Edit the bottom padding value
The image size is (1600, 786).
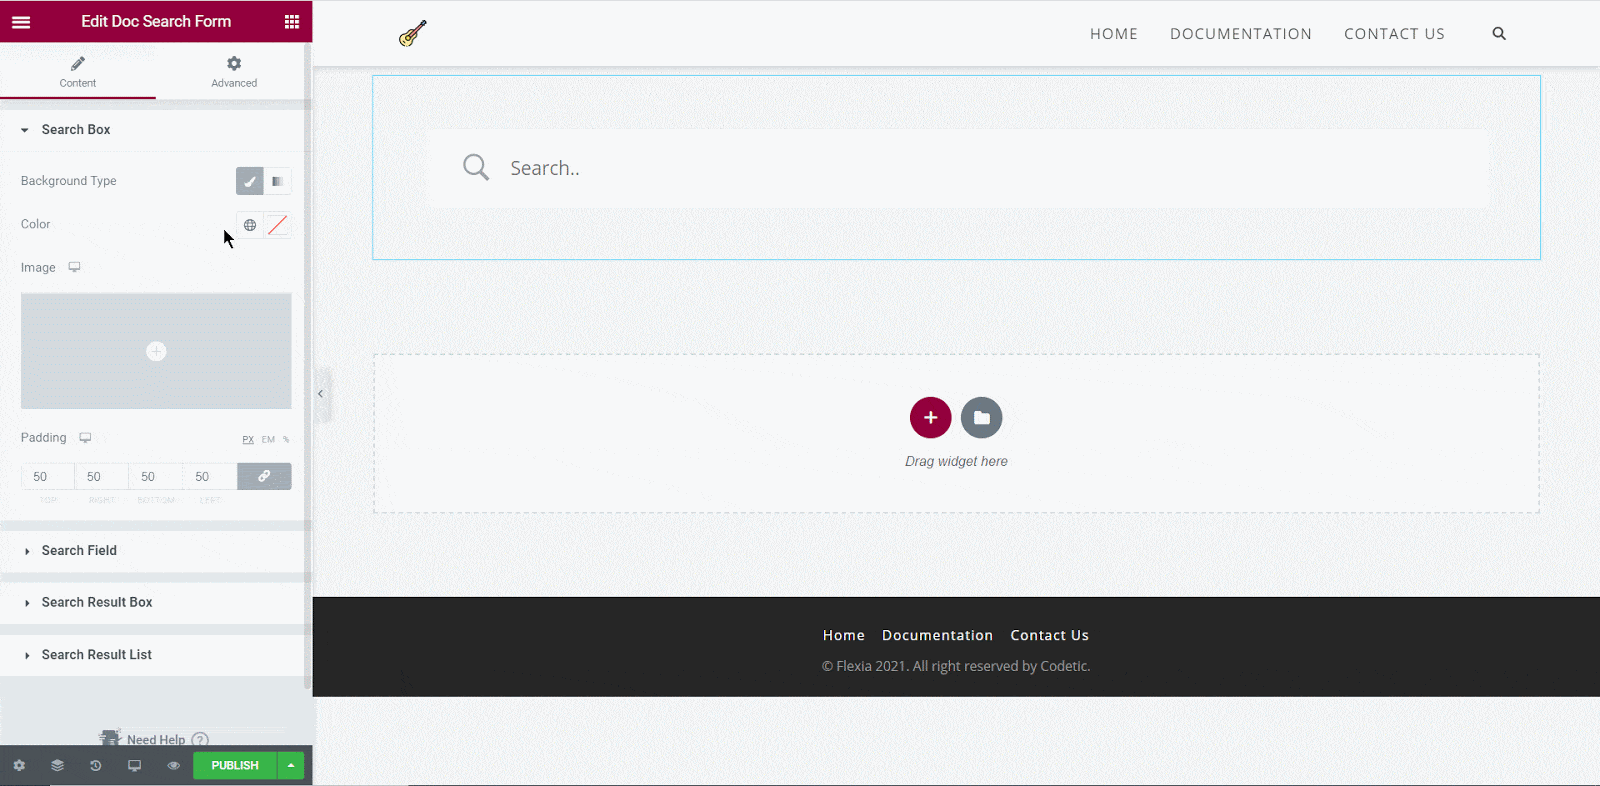(156, 477)
